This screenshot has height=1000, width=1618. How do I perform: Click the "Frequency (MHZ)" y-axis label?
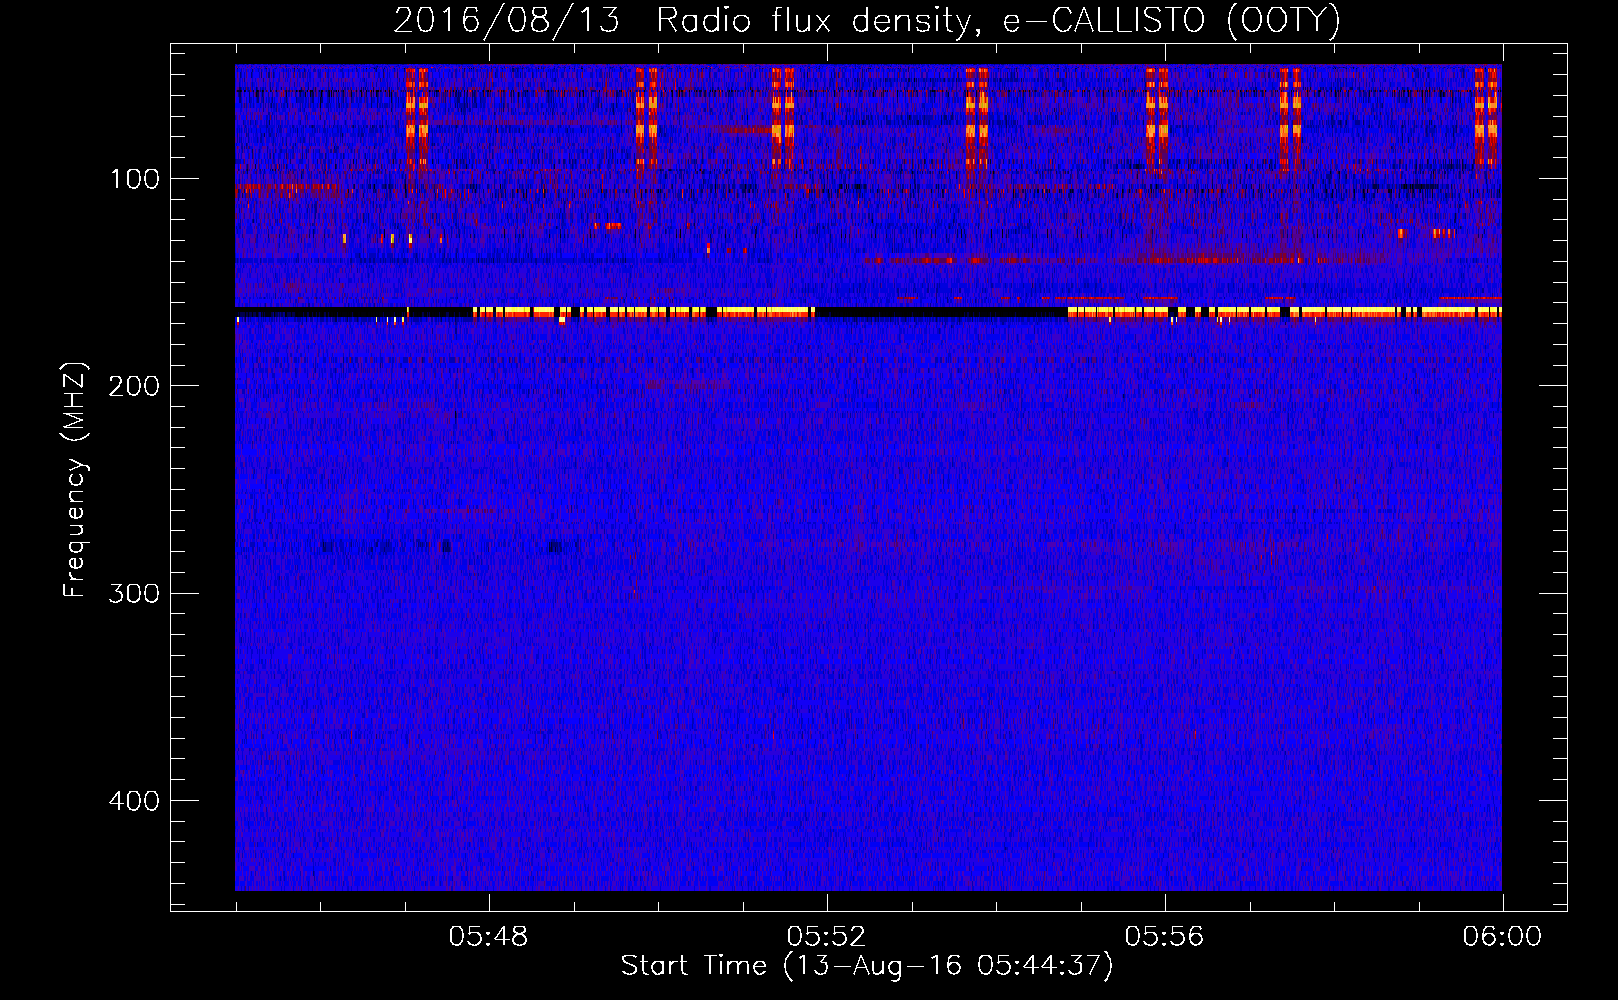(75, 479)
